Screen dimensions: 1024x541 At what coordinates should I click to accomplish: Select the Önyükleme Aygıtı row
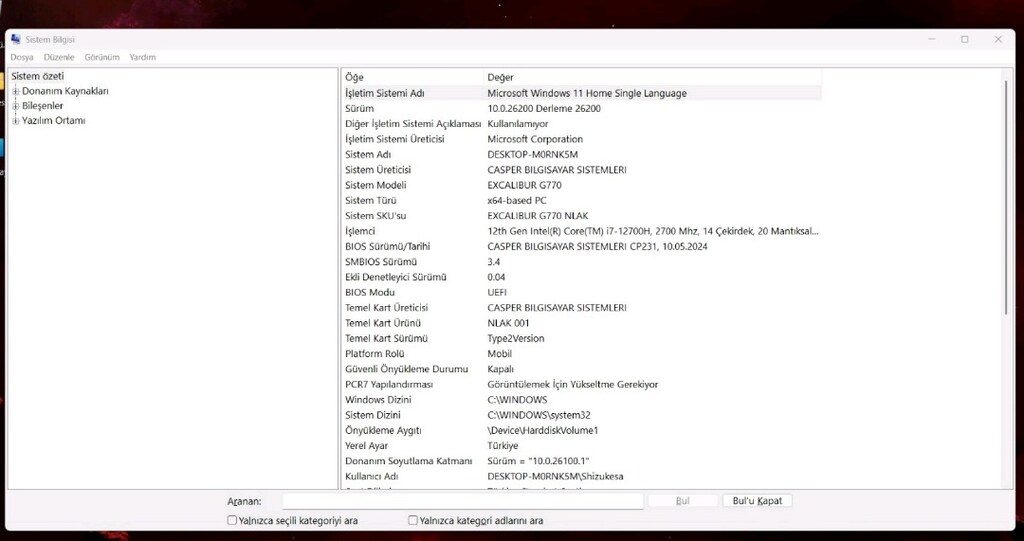point(581,431)
